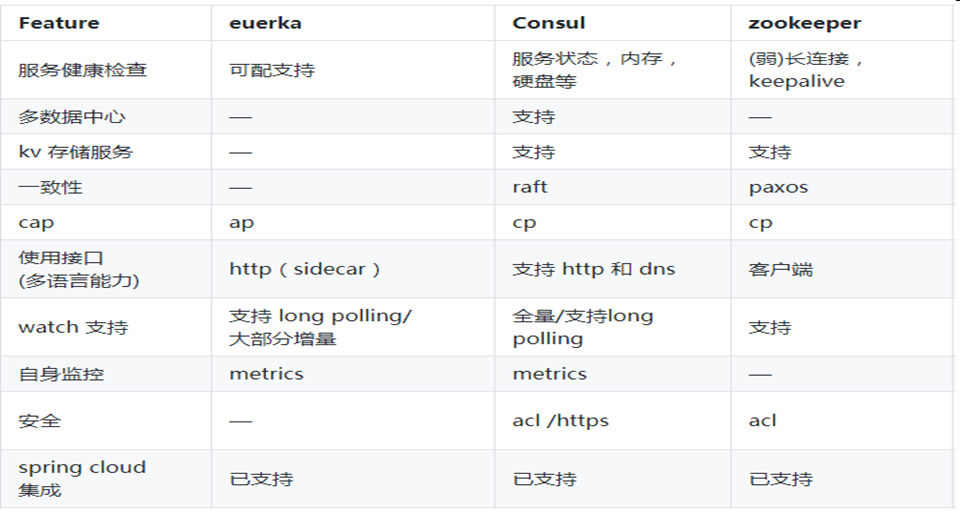Select the euerka column header
This screenshot has width=960, height=511.
265,23
